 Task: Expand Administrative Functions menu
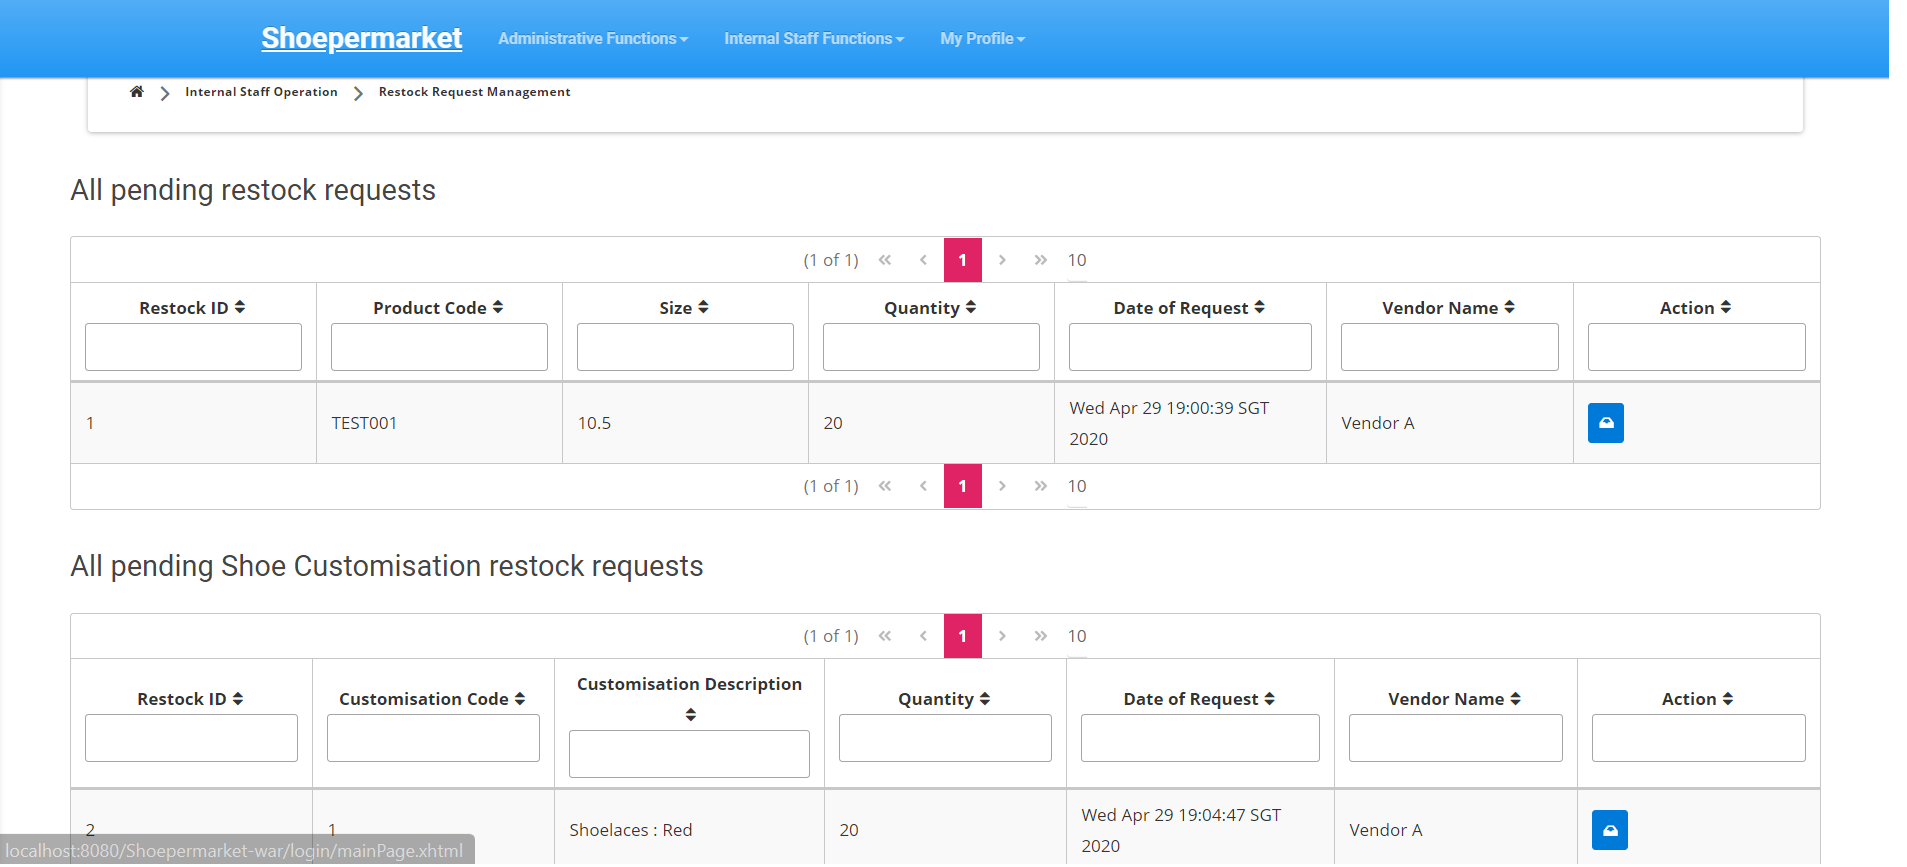point(593,39)
